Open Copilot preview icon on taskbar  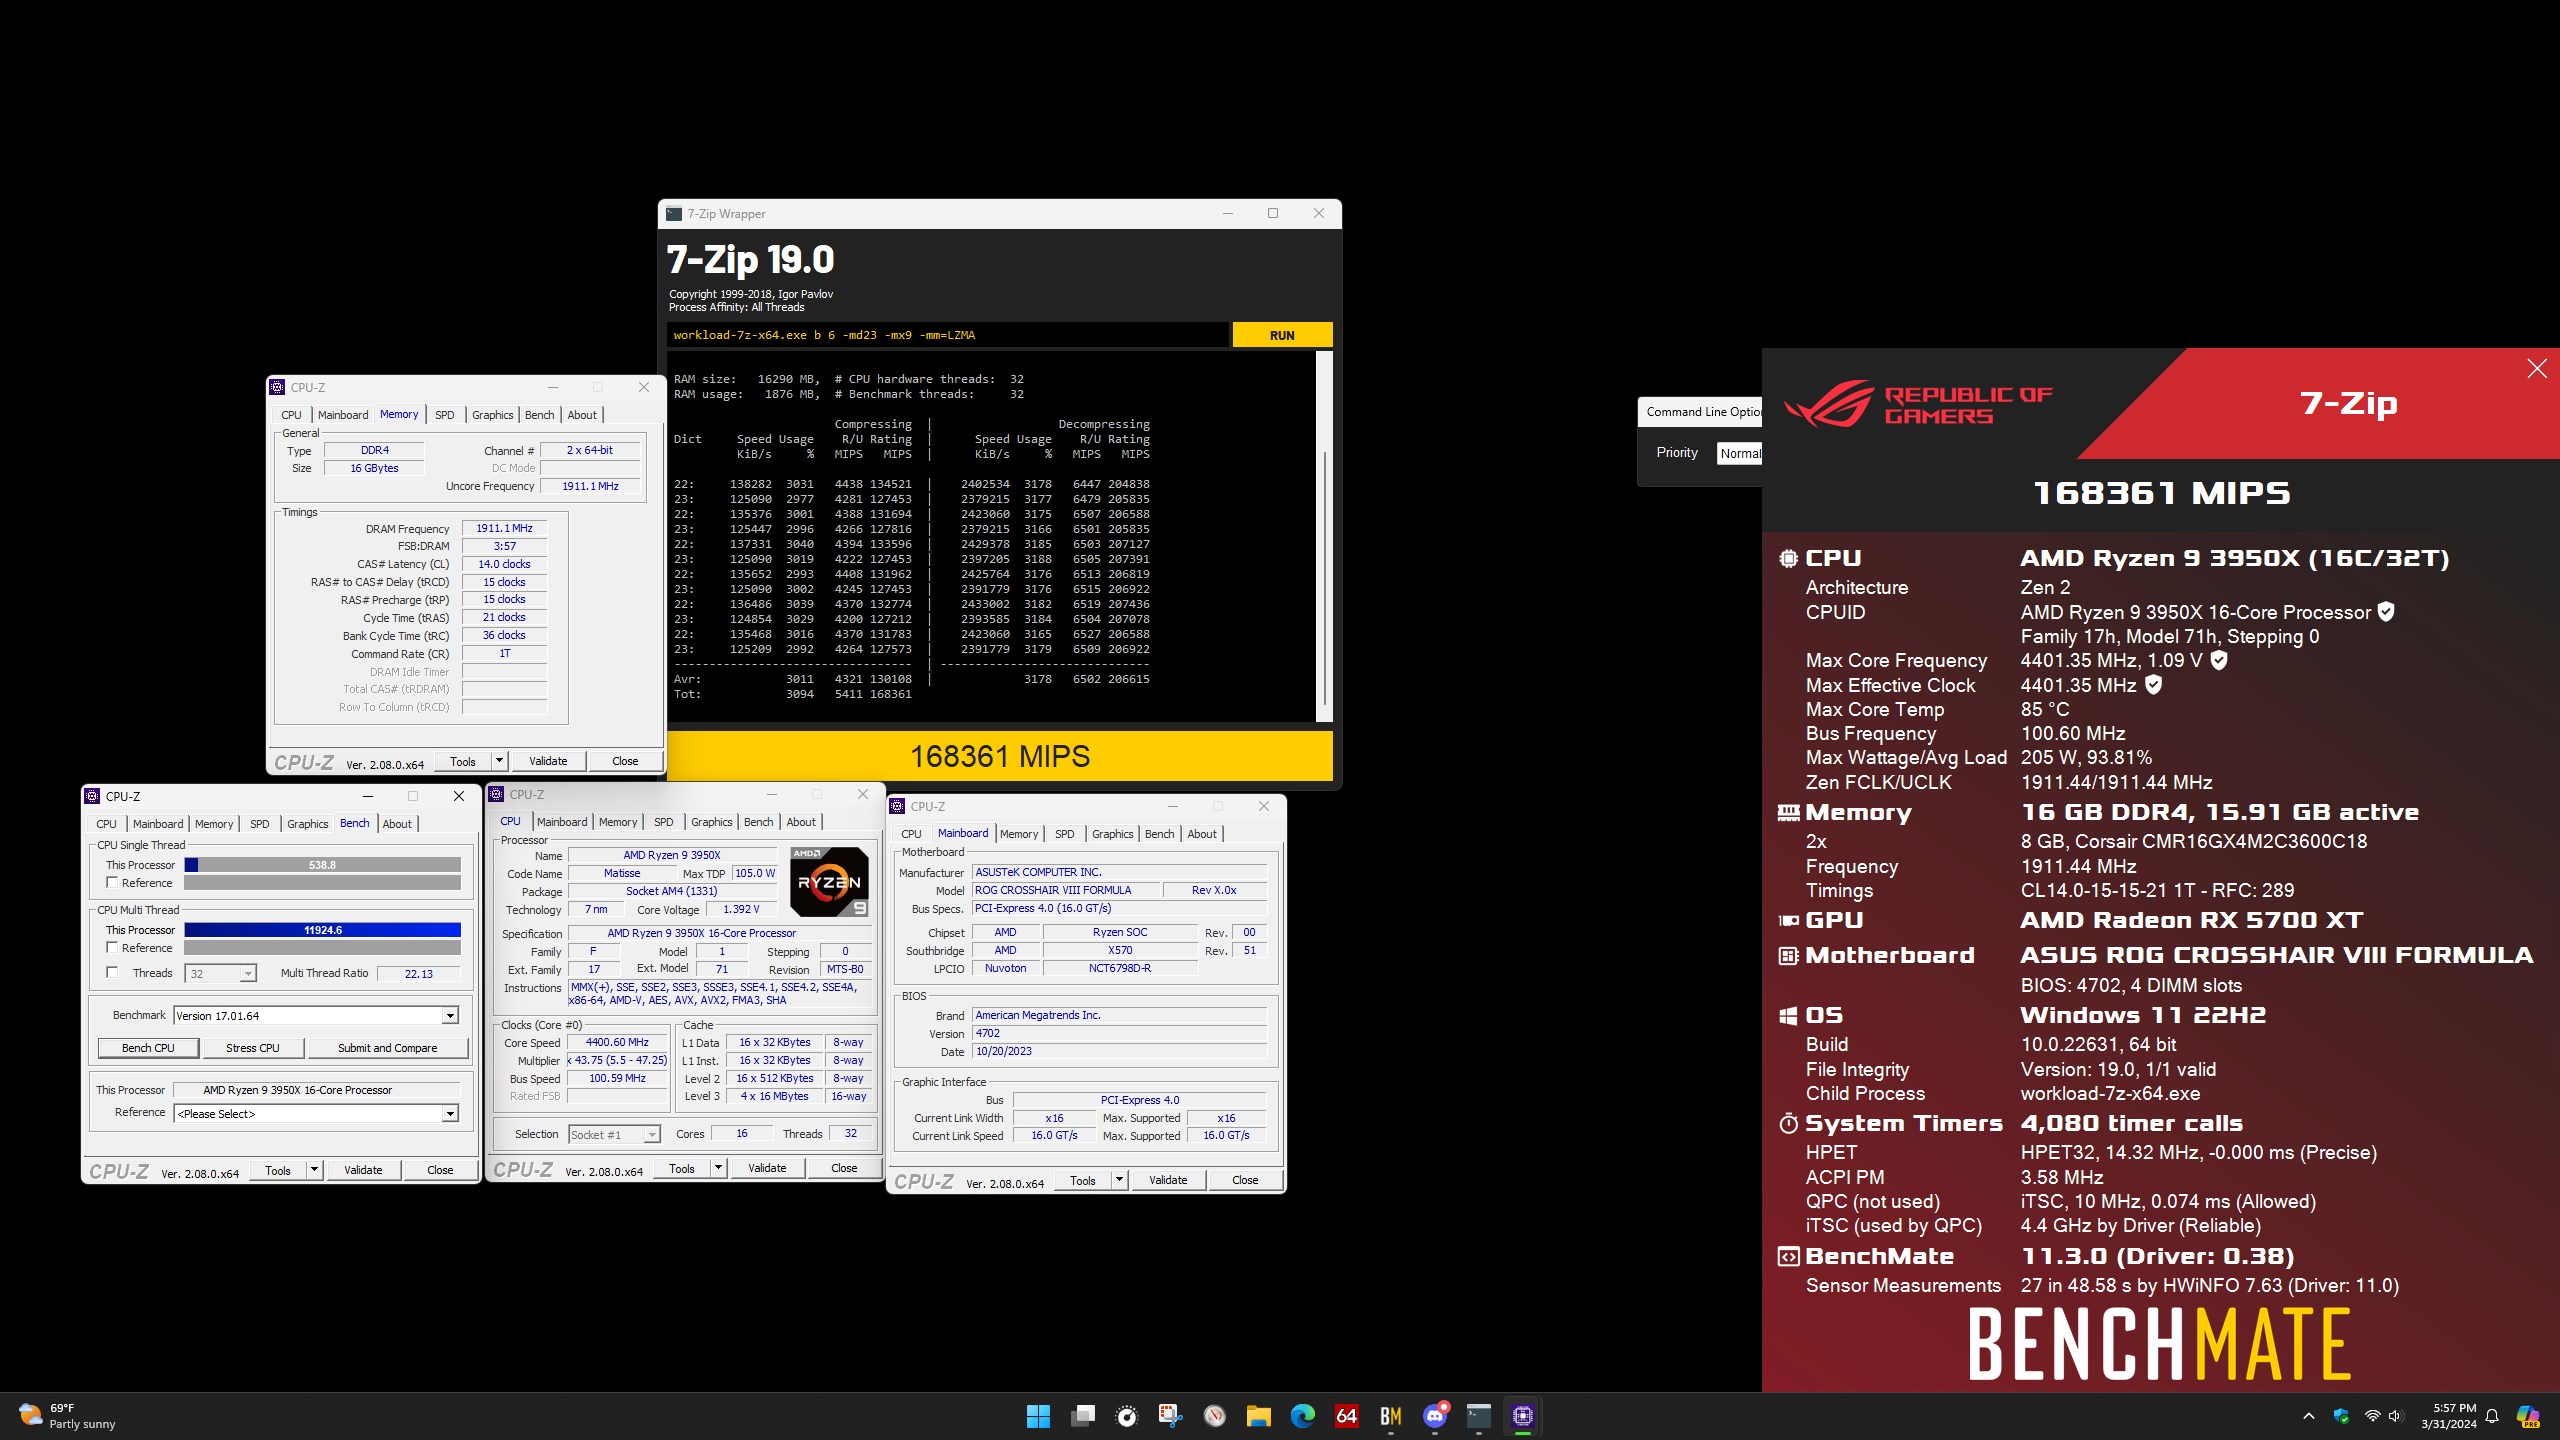pyautogui.click(x=2528, y=1416)
